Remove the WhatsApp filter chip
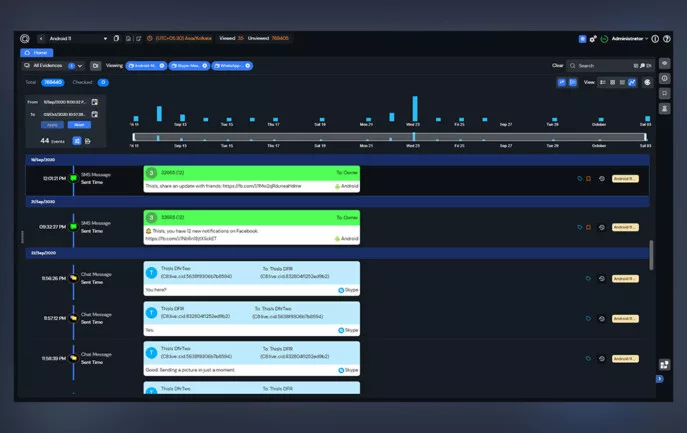687x433 pixels. click(x=248, y=66)
